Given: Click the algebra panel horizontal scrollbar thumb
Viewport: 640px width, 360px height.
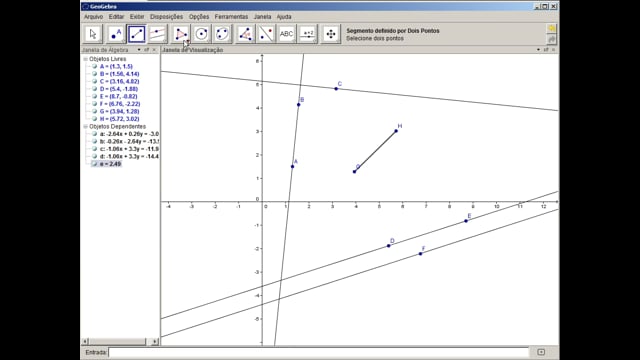Looking at the screenshot, I should (118, 341).
